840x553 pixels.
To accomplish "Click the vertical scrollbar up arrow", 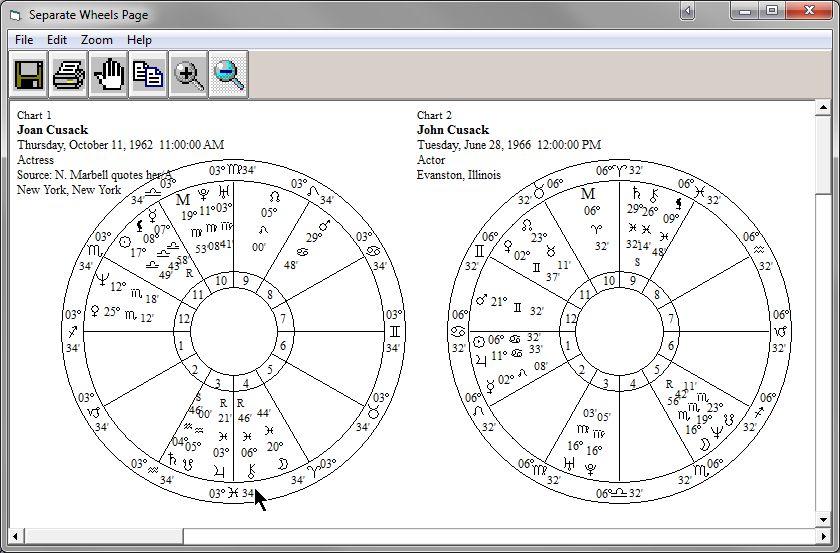I will coord(823,108).
